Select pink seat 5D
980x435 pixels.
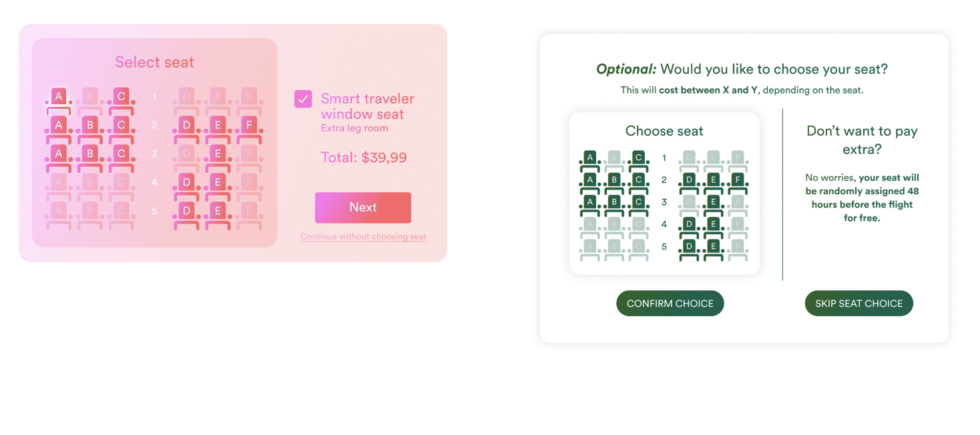186,210
